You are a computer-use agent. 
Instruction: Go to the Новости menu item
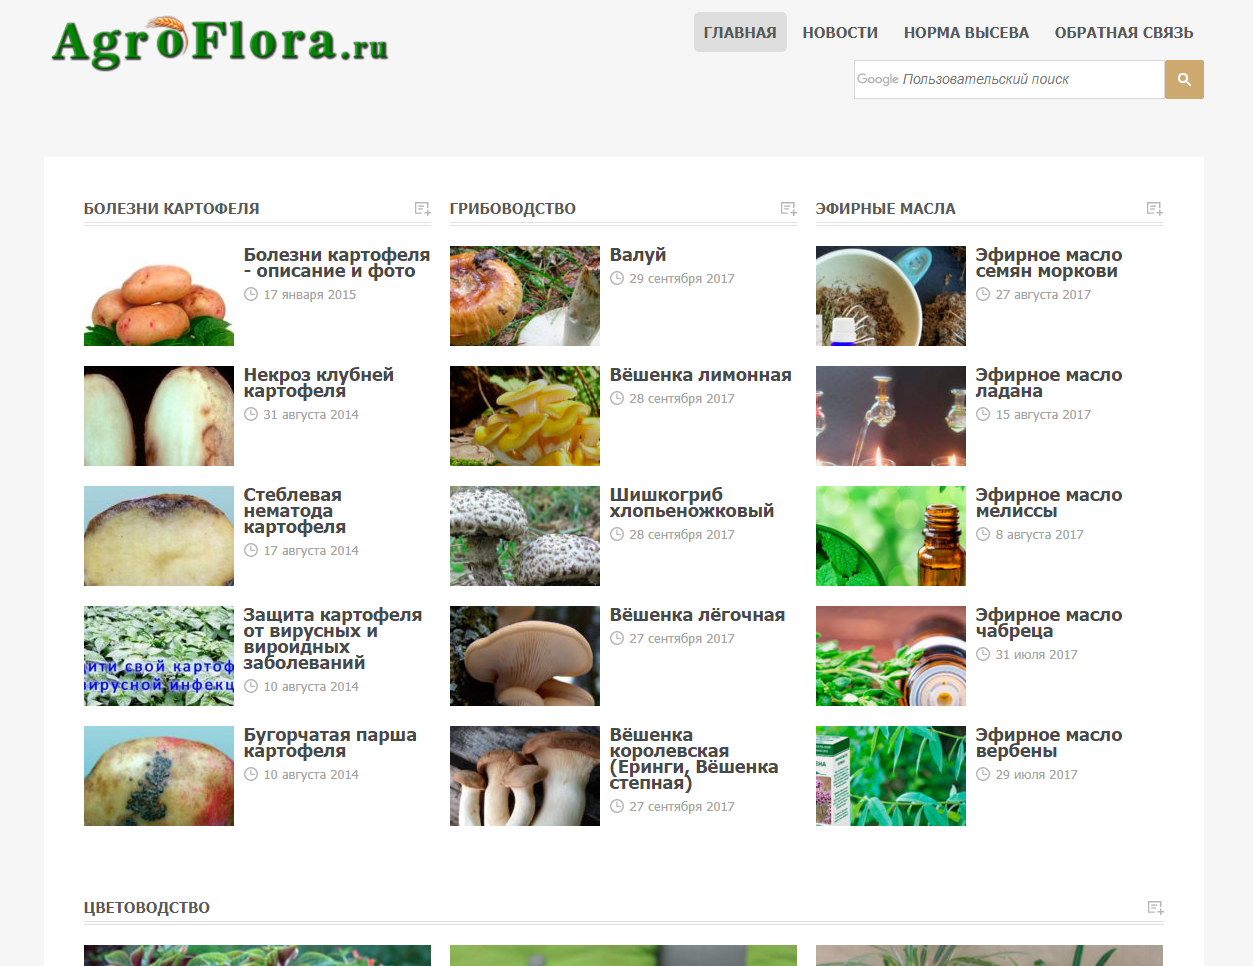tap(840, 32)
